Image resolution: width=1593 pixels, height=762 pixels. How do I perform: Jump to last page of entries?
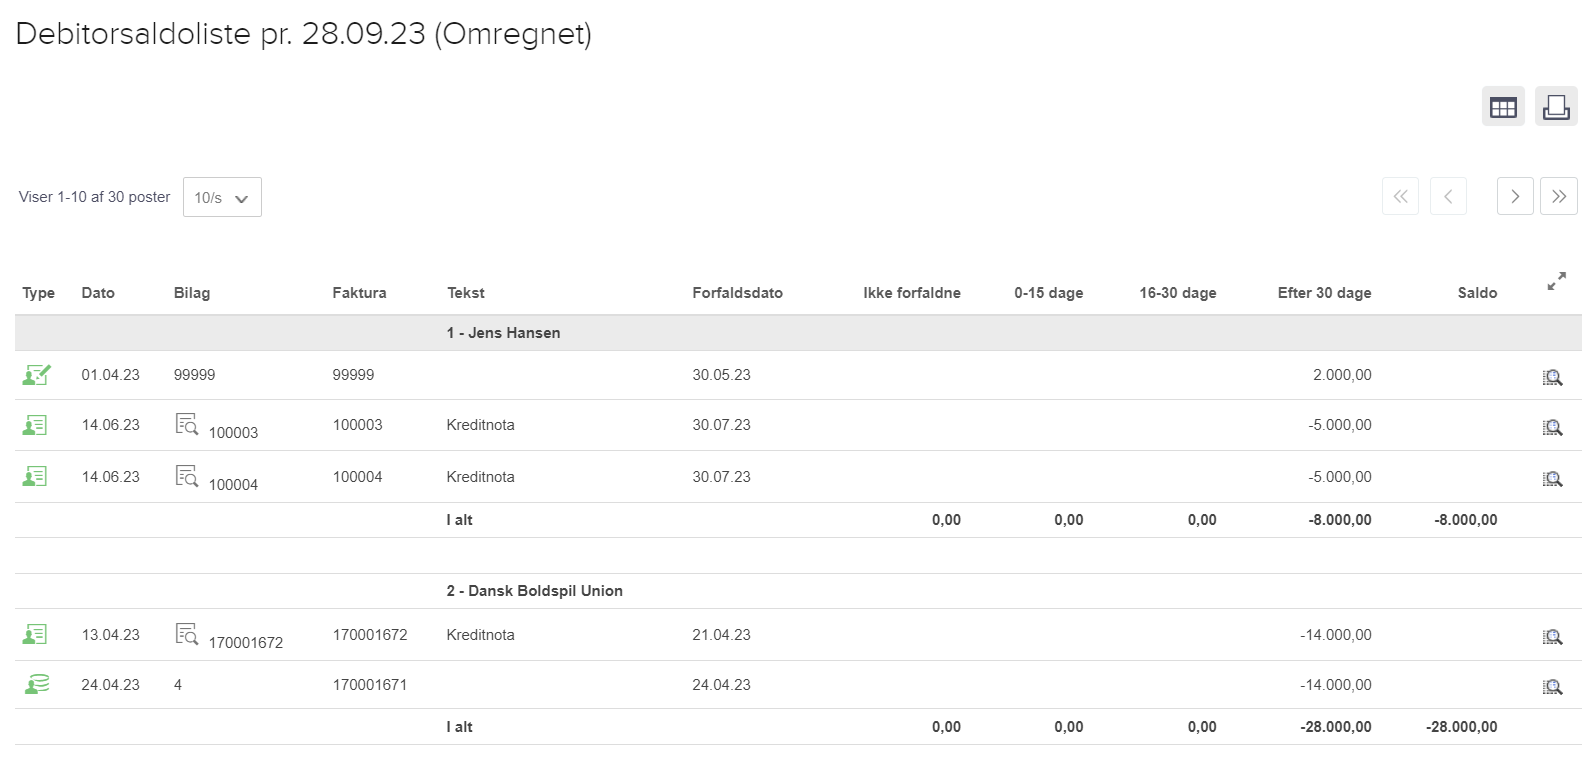(x=1558, y=196)
